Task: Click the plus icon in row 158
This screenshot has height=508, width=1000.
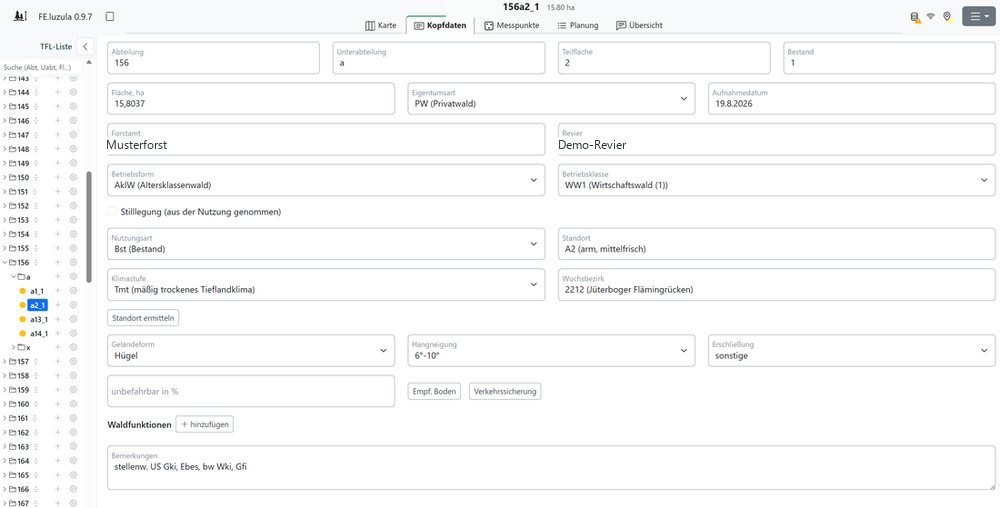Action: (57, 375)
